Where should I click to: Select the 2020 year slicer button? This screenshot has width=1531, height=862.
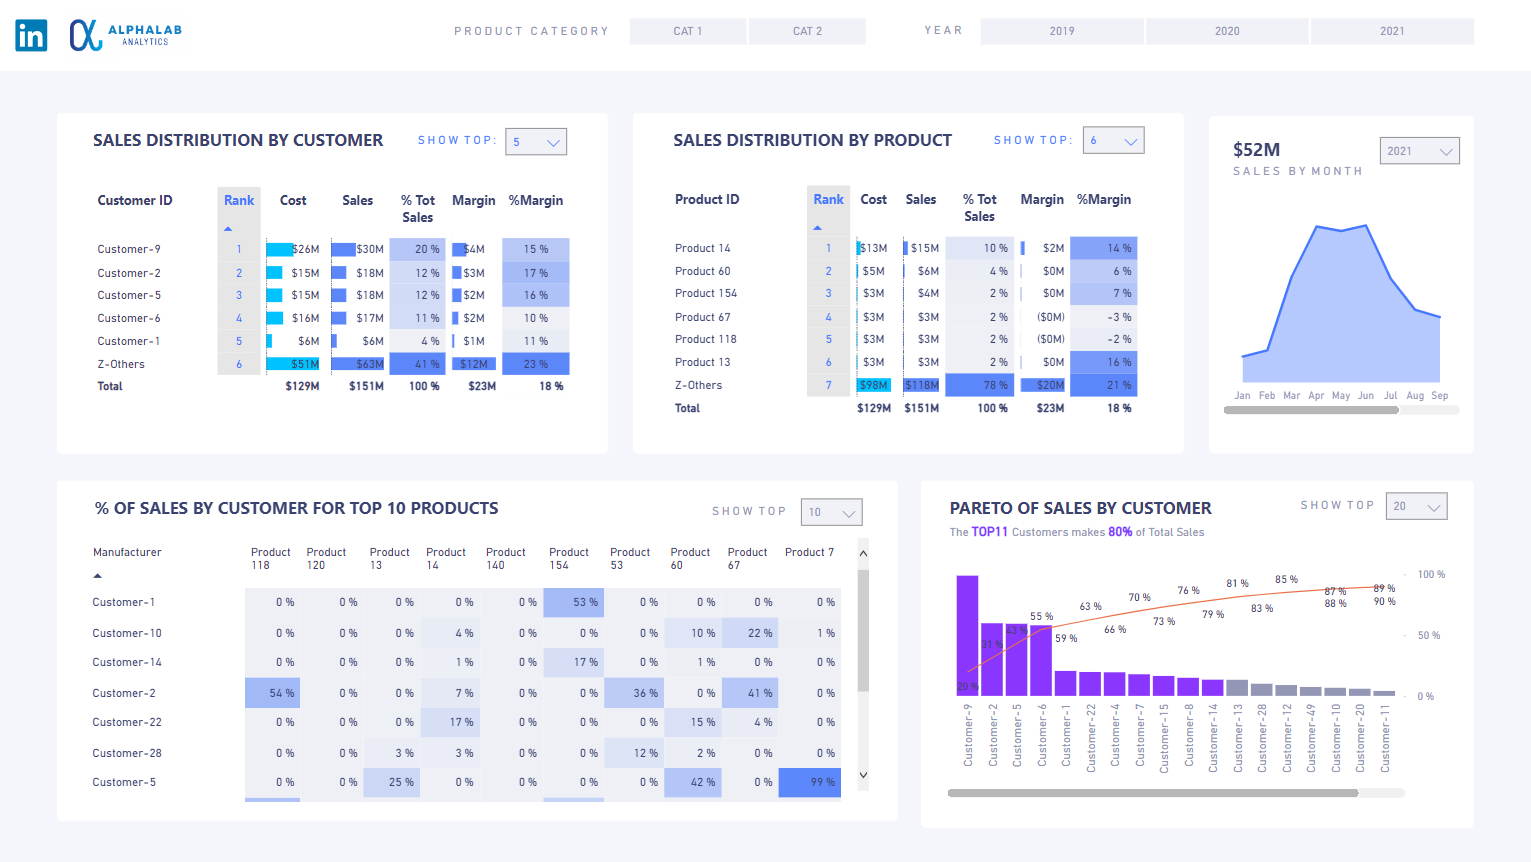coord(1227,31)
